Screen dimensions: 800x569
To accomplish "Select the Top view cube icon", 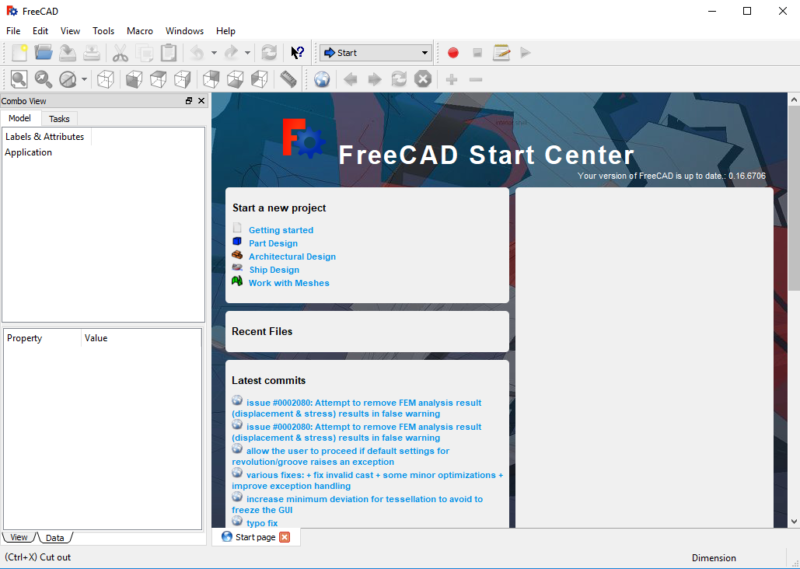I will pyautogui.click(x=159, y=79).
